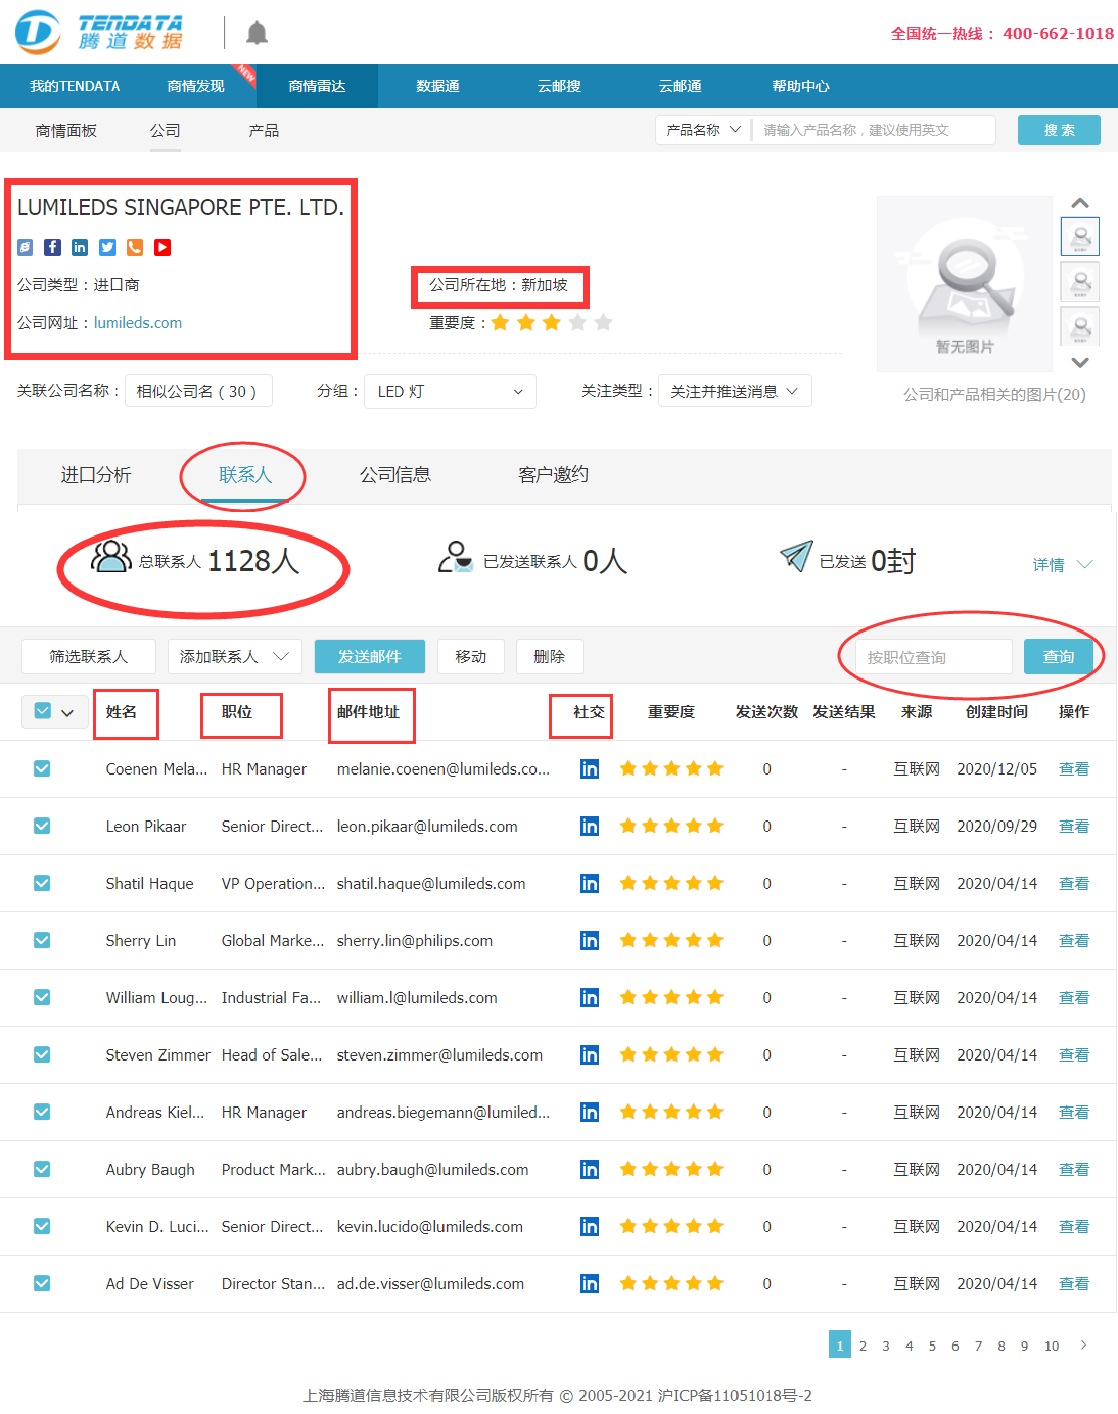Click the sent contacts person icon
This screenshot has height=1414, width=1118.
pyautogui.click(x=455, y=557)
